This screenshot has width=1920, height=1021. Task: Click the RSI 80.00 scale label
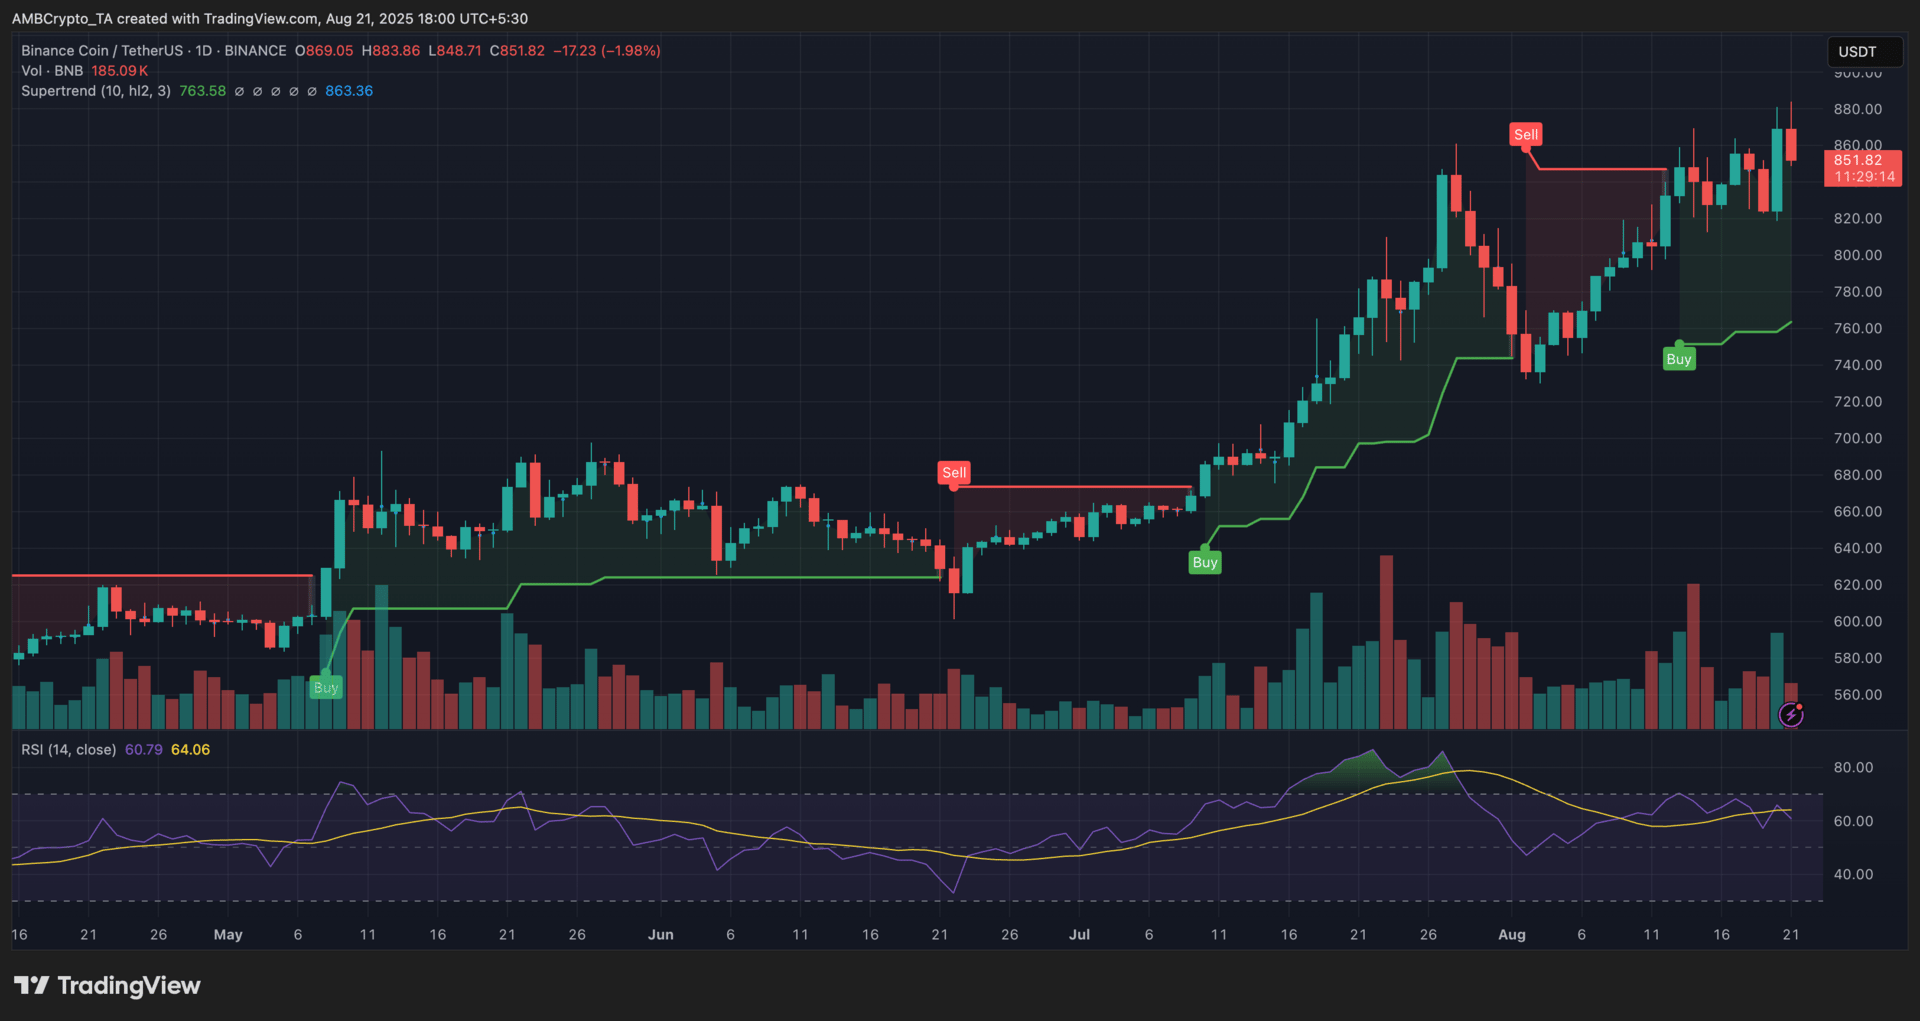click(x=1854, y=768)
